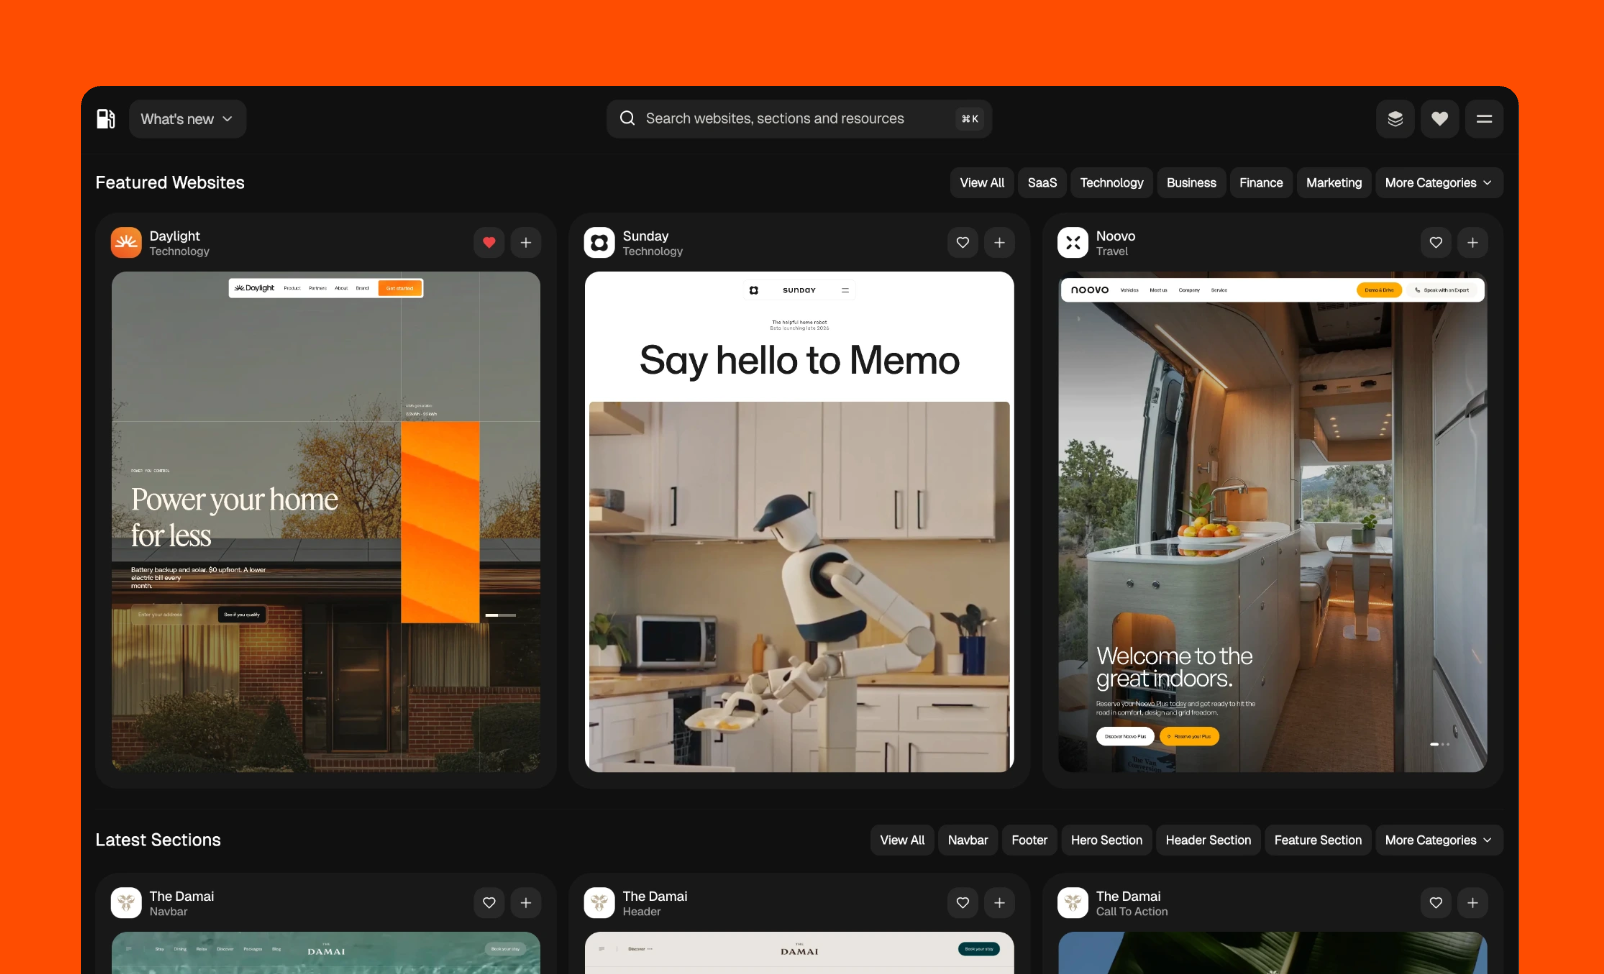Viewport: 1604px width, 974px height.
Task: Open the Sunday Say hello to Memo preview
Action: click(x=799, y=522)
